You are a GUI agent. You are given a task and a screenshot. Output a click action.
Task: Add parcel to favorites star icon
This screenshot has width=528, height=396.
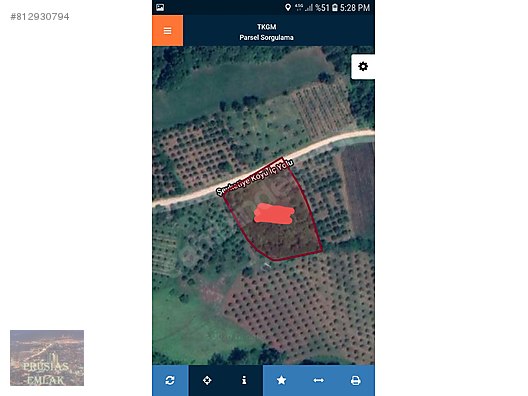point(281,381)
